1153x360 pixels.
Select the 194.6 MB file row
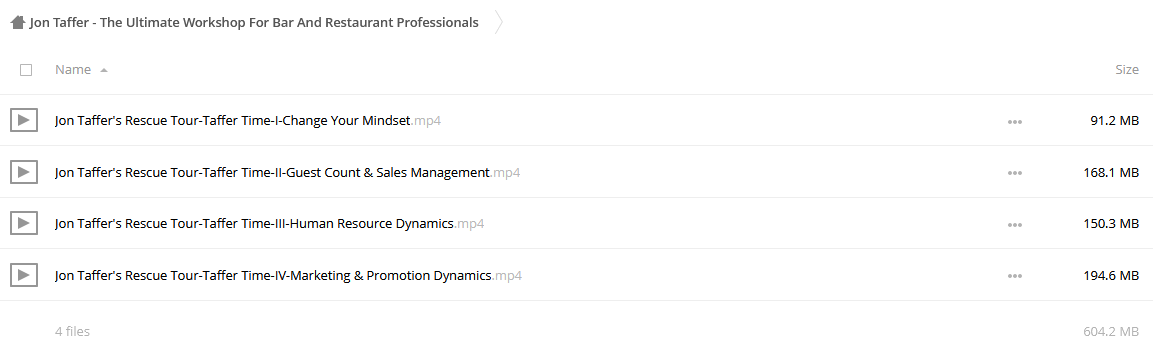tap(576, 276)
